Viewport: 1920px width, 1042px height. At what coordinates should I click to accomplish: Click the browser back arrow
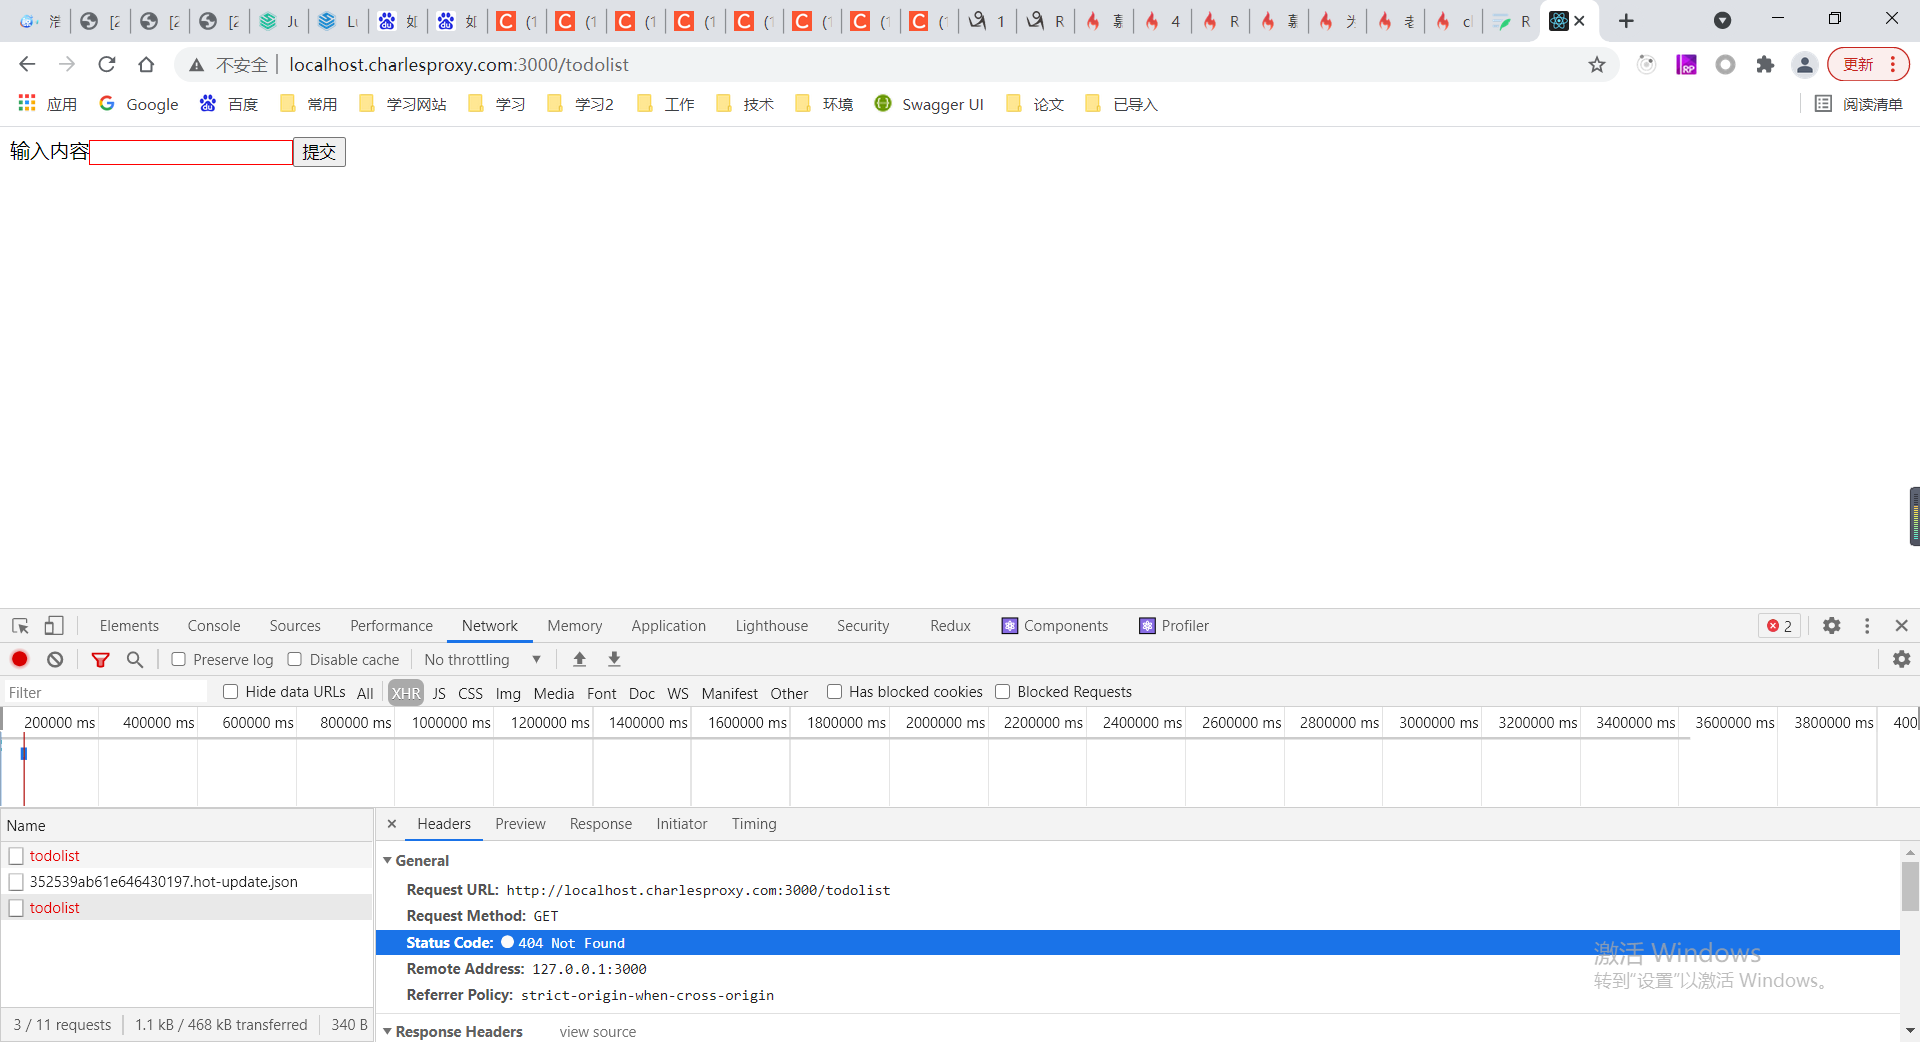(27, 65)
